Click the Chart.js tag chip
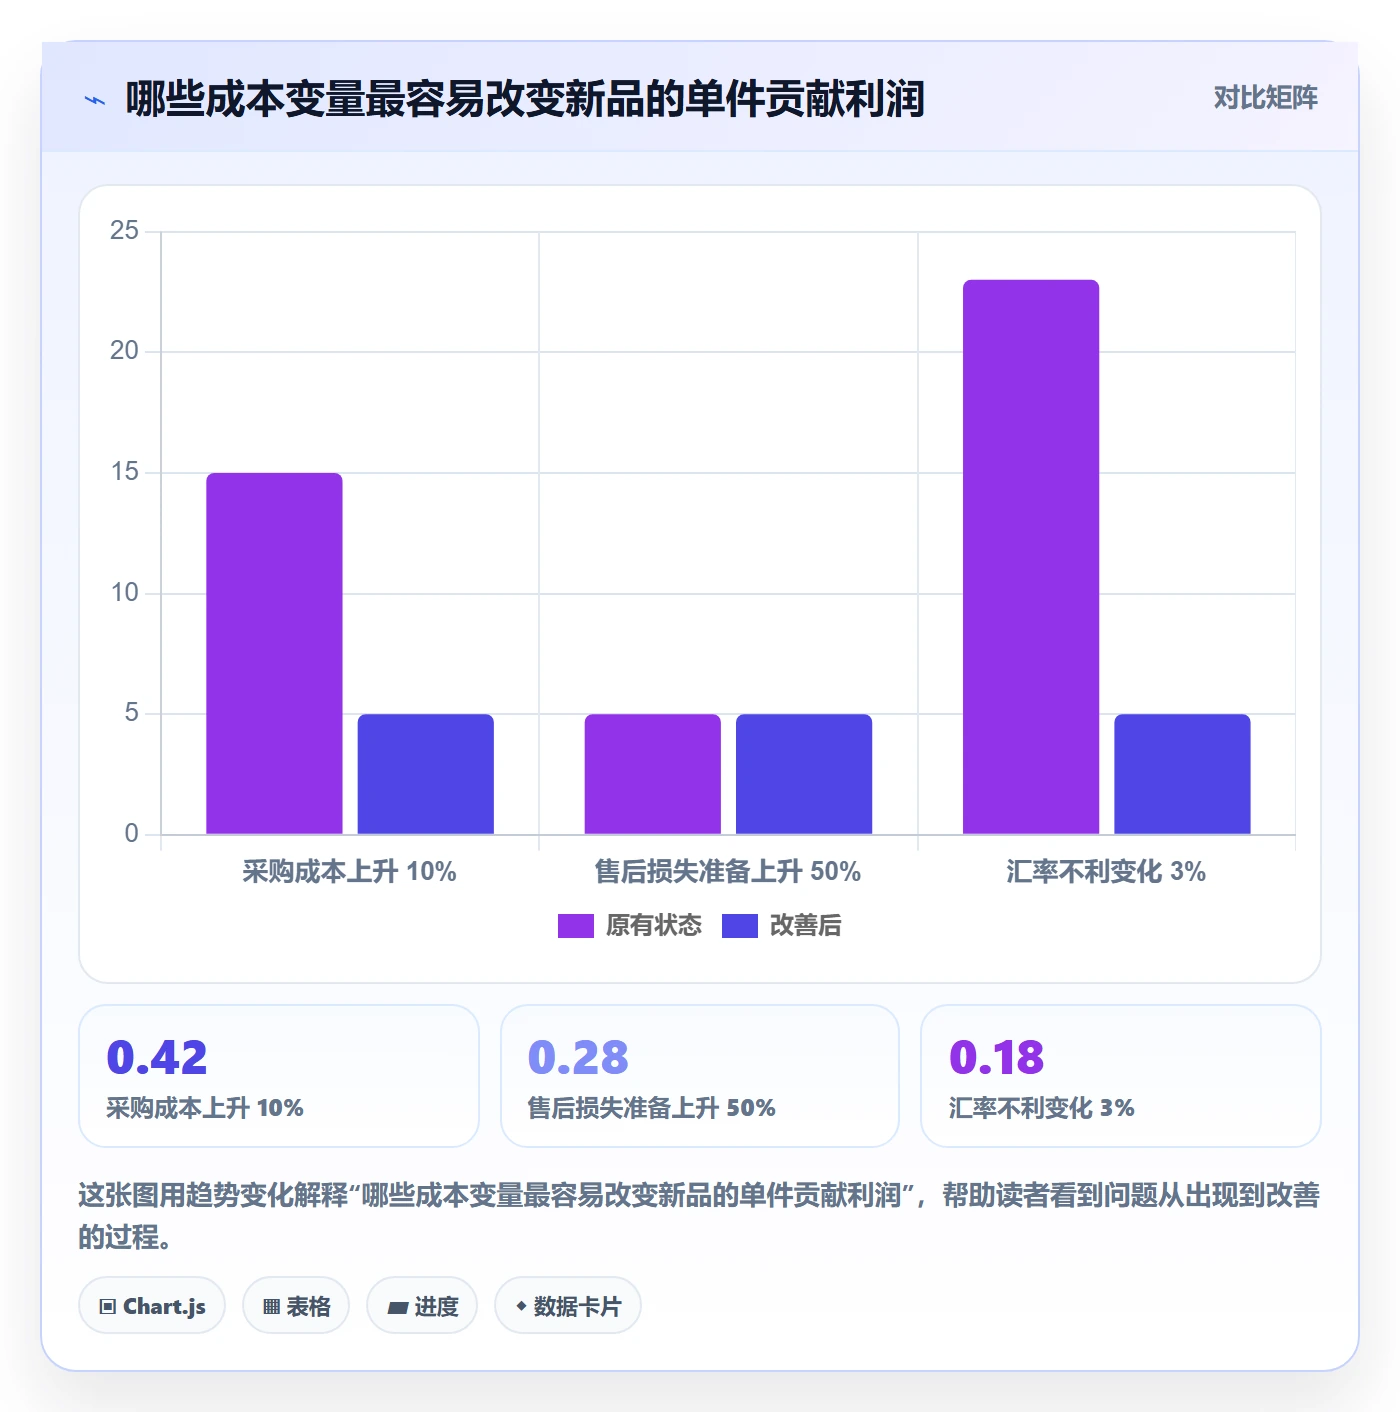 click(152, 1306)
